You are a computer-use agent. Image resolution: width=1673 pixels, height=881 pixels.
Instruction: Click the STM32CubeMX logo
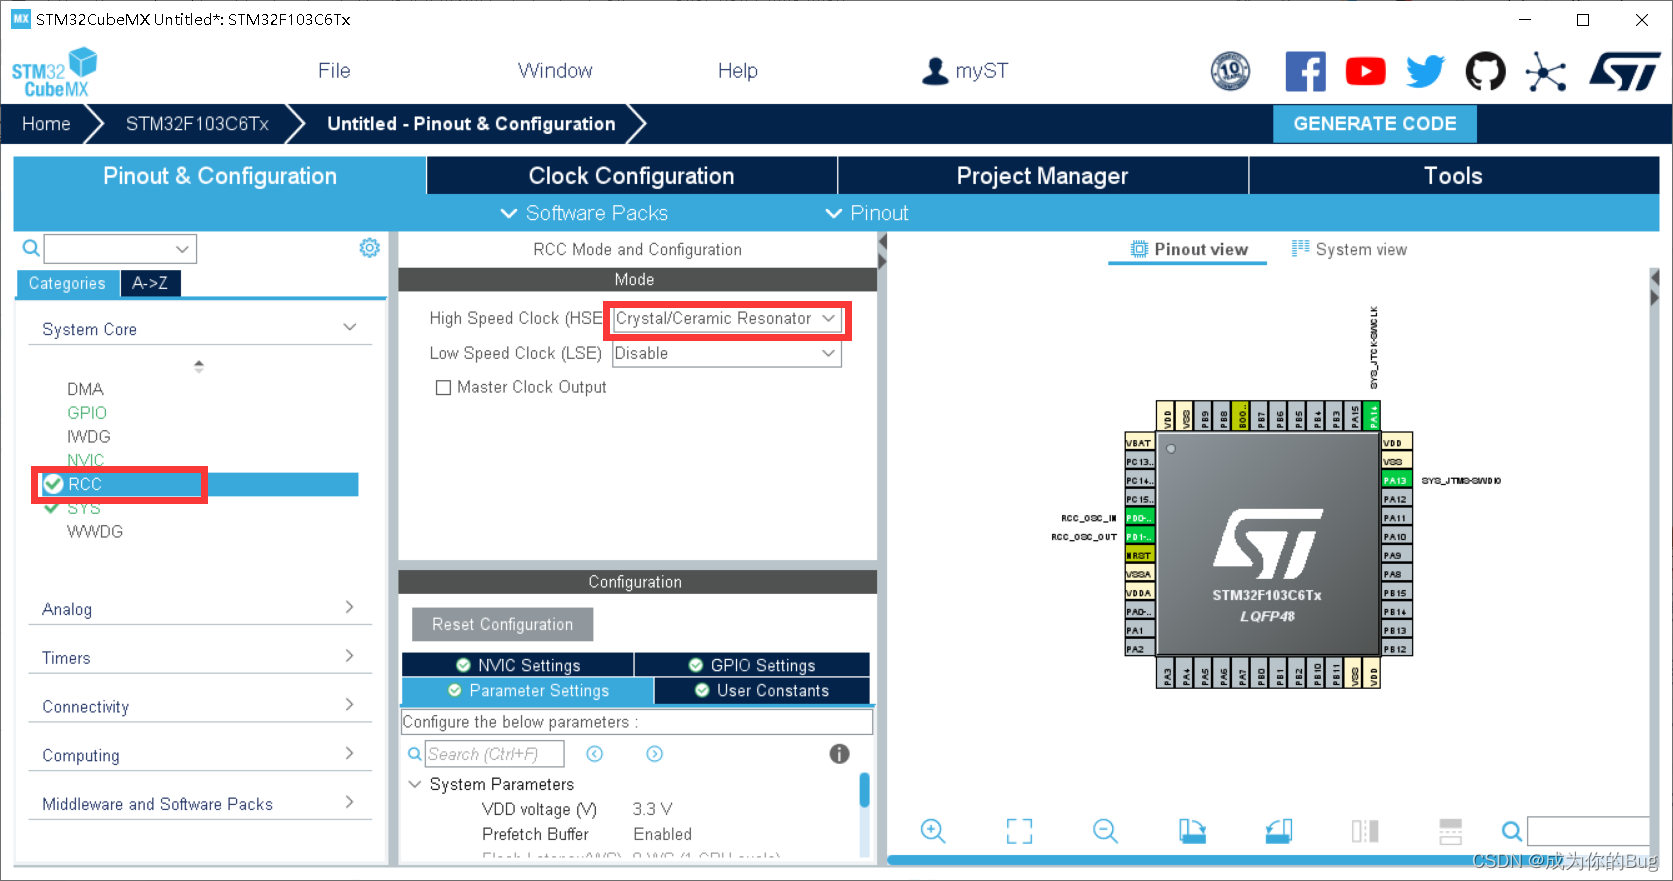pos(55,72)
